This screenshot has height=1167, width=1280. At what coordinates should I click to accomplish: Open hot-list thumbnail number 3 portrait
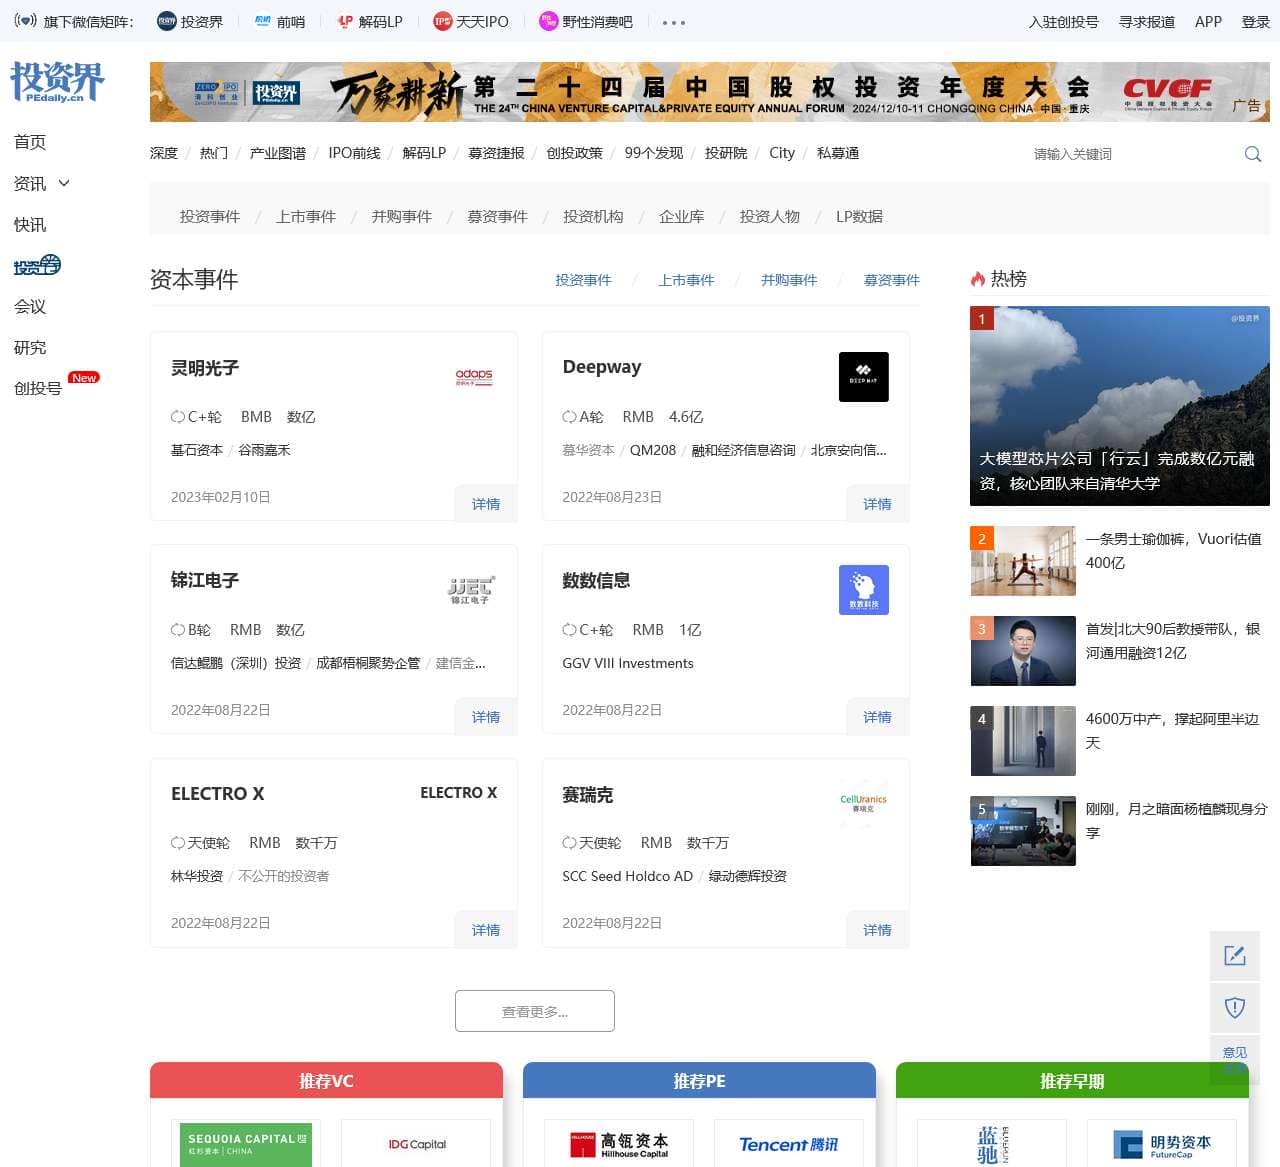[x=1023, y=651]
